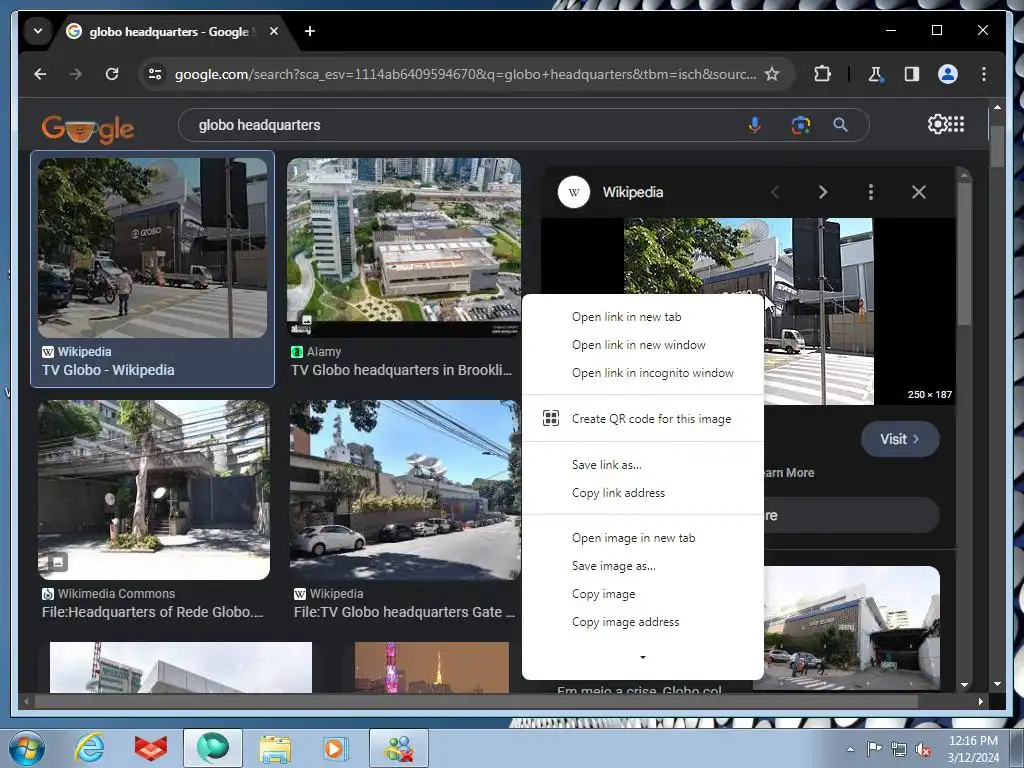Click the forward navigation arrow
1024x768 pixels.
(x=76, y=74)
